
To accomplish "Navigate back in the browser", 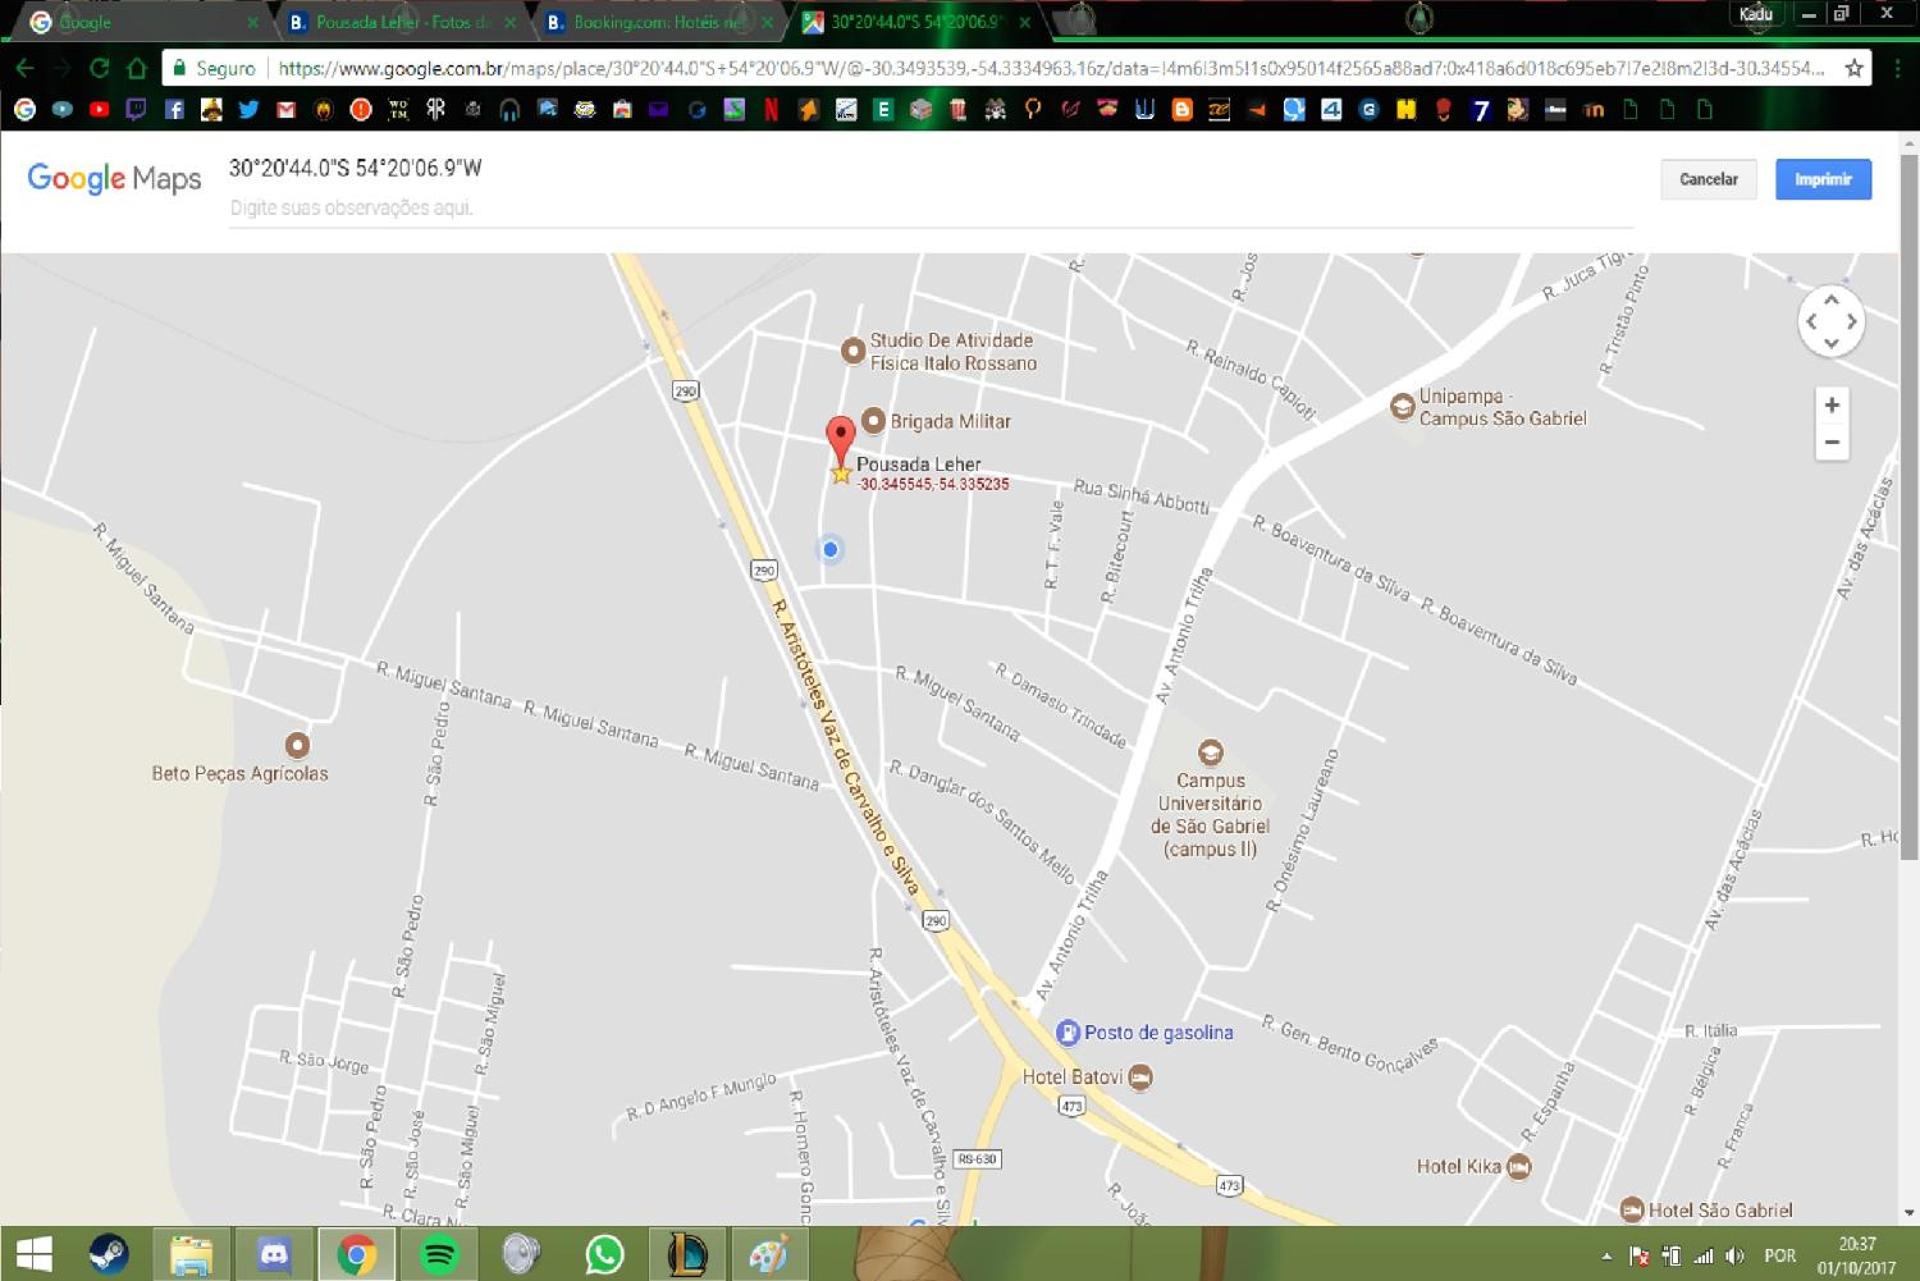I will point(25,68).
